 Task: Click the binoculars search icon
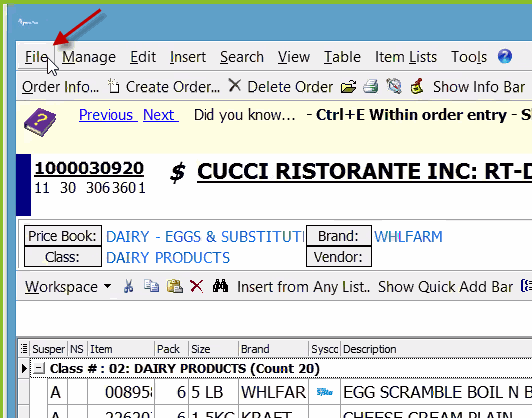pyautogui.click(x=220, y=286)
